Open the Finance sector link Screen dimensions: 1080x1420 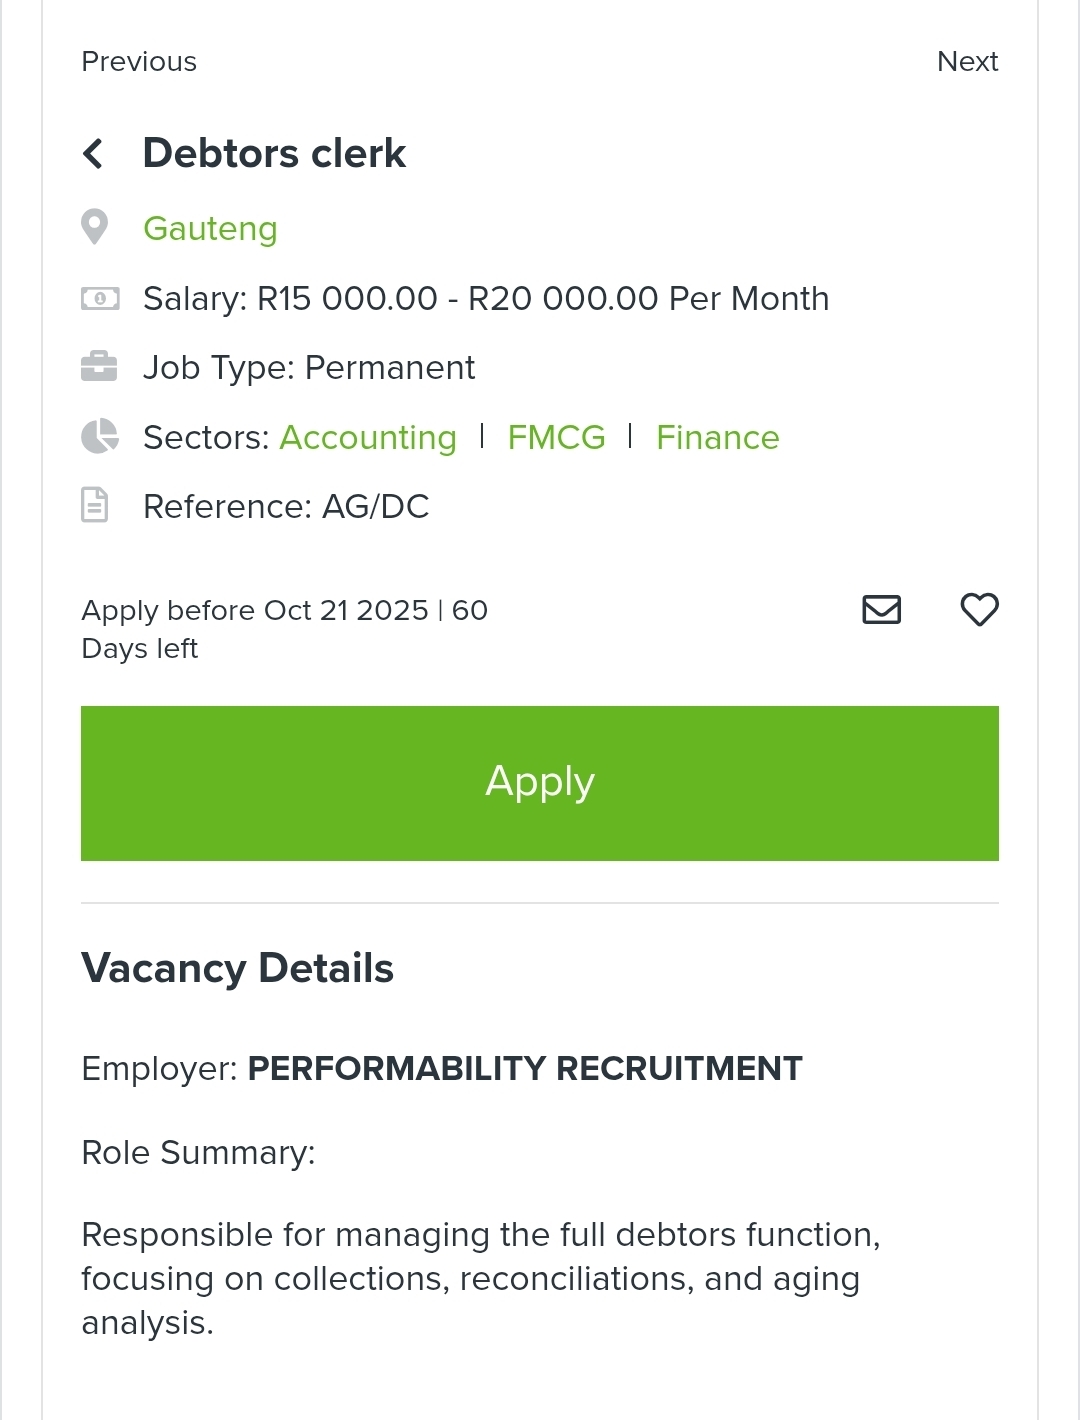[717, 438]
